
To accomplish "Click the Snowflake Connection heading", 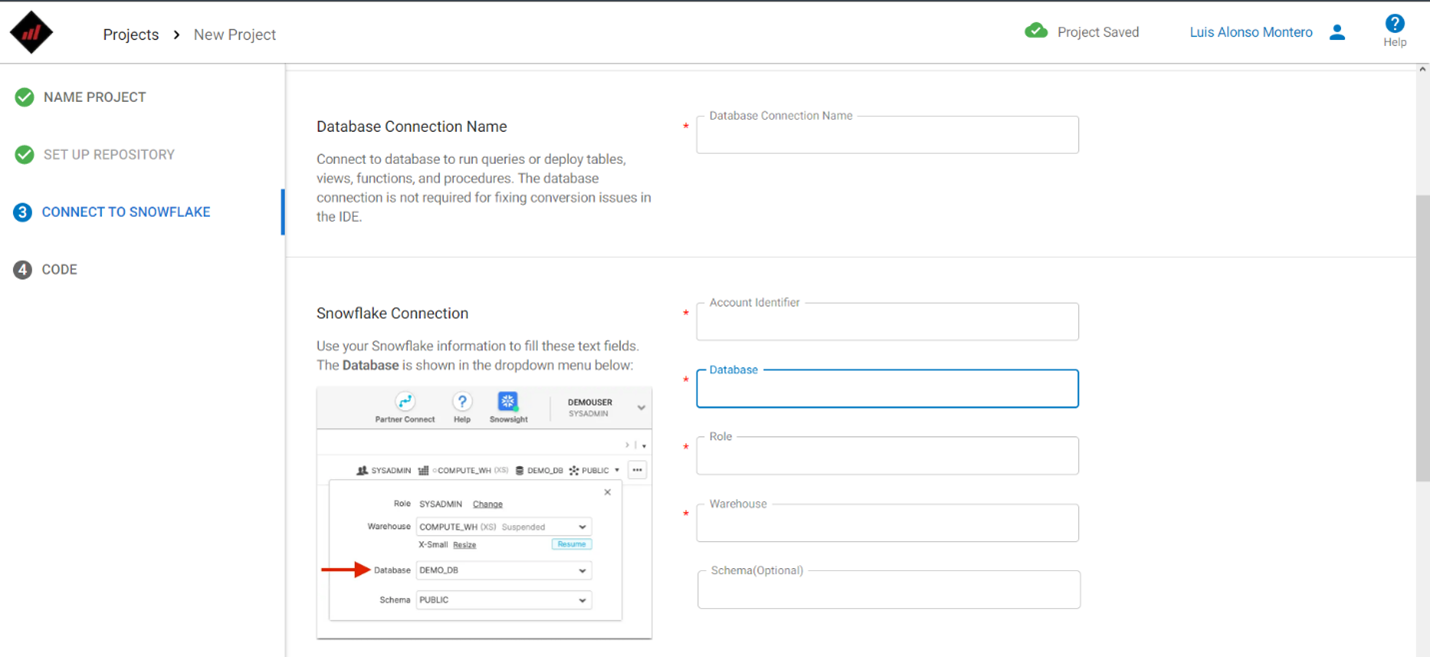I will [392, 313].
